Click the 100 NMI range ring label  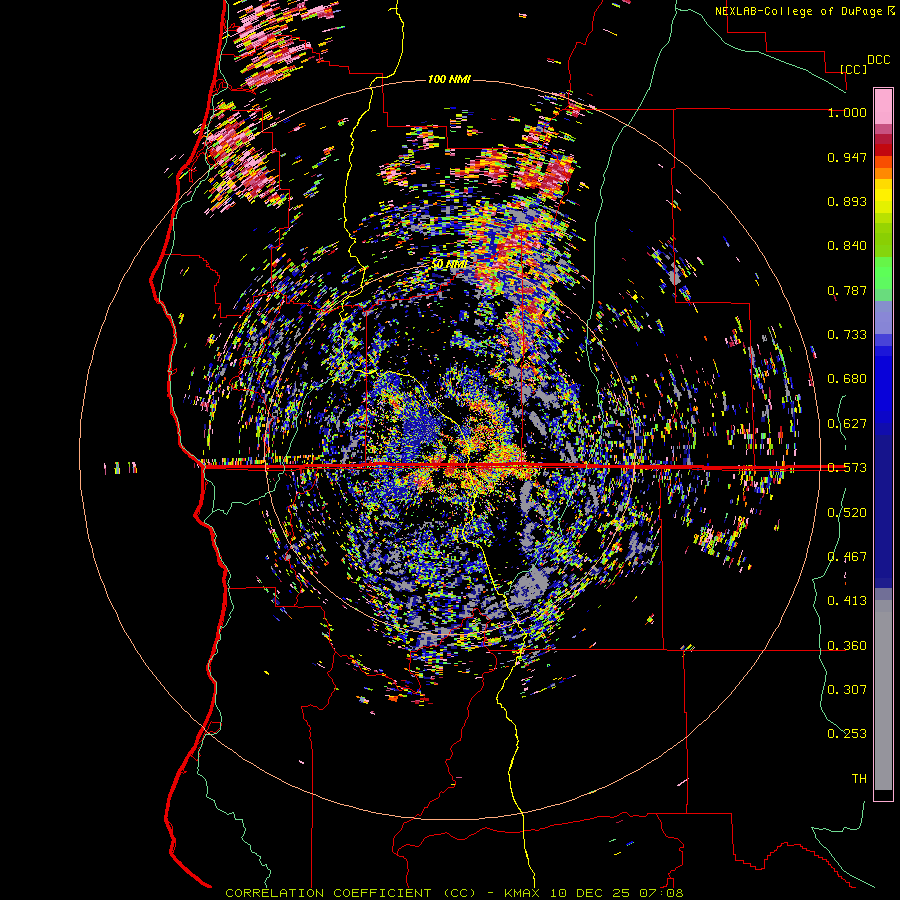click(x=449, y=79)
